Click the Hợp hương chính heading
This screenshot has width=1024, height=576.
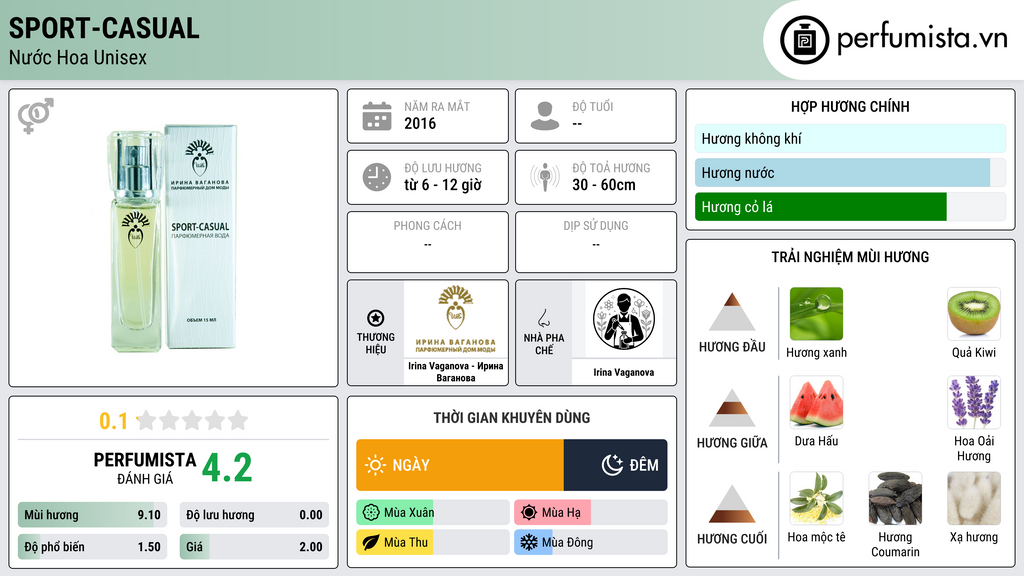click(850, 106)
